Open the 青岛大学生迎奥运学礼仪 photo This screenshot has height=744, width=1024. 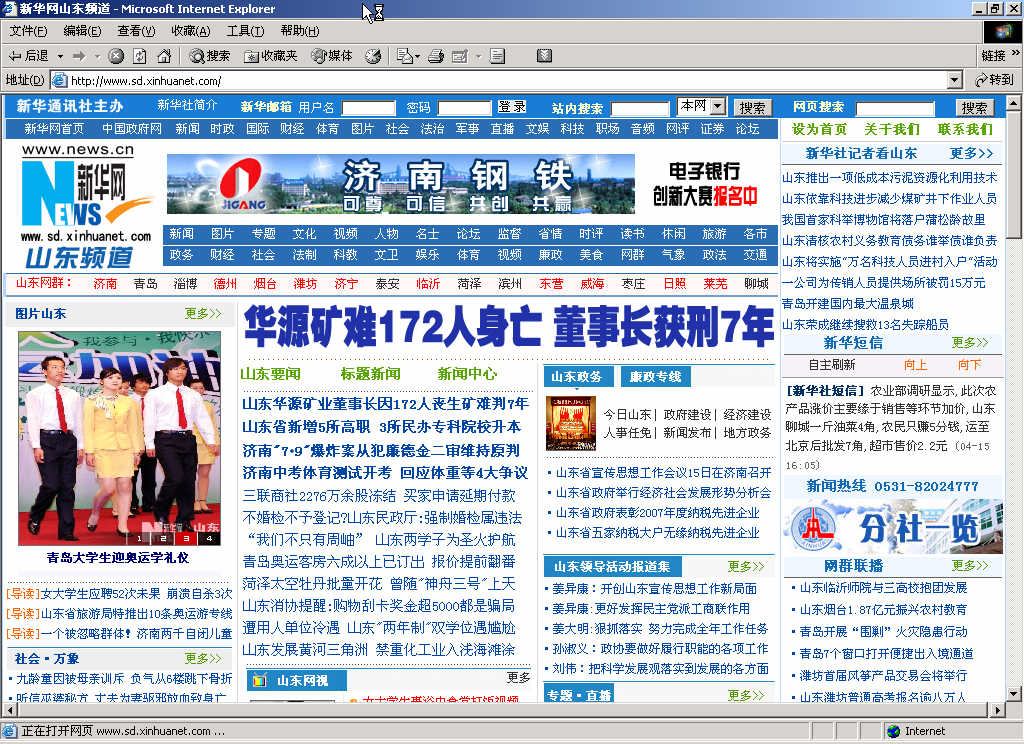tap(120, 438)
